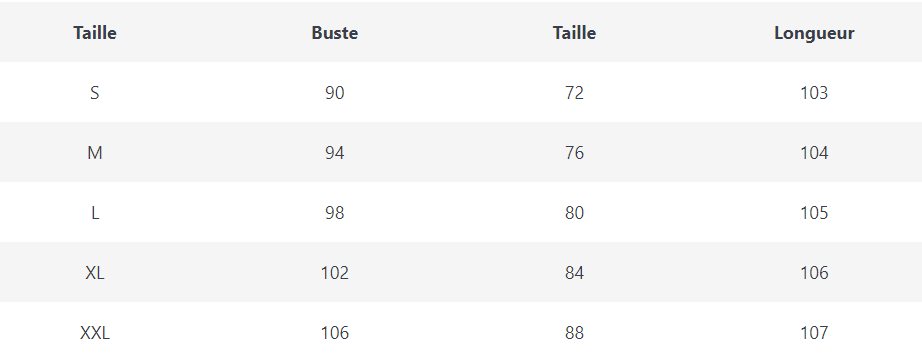Select waist value 72
Image resolution: width=922 pixels, height=361 pixels.
(574, 93)
